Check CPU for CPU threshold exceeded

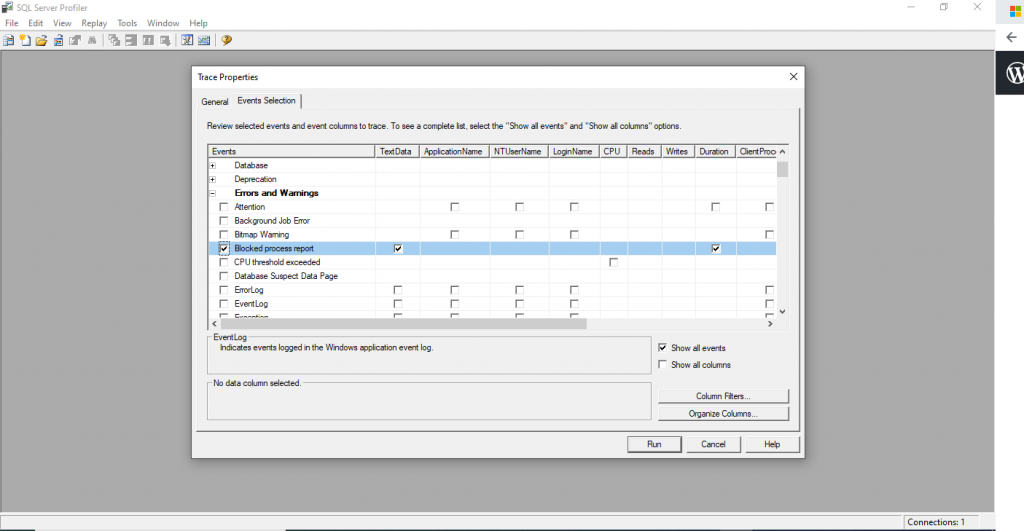tap(613, 262)
